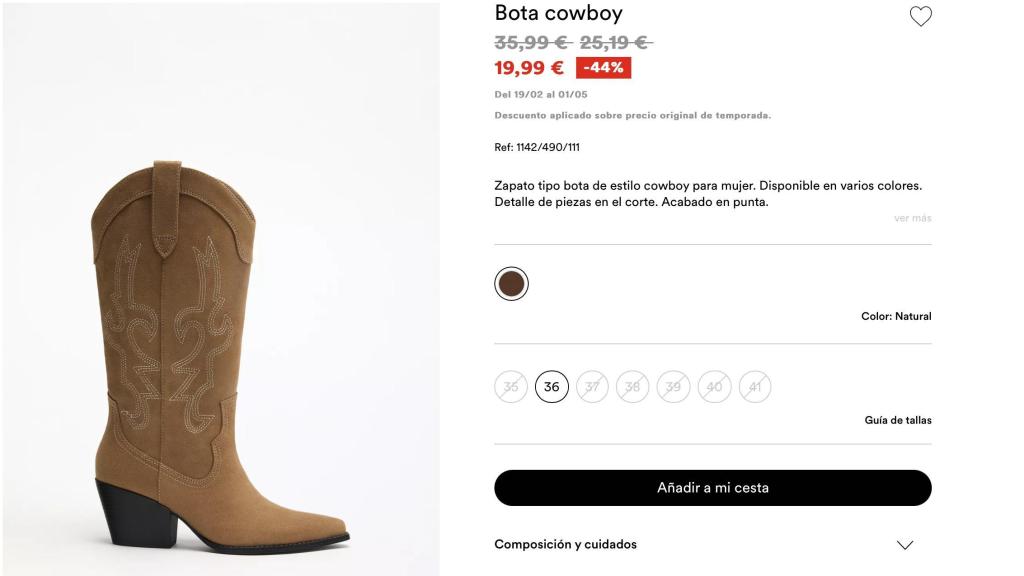Open the full description via ver más
The image size is (1024, 576).
click(911, 217)
